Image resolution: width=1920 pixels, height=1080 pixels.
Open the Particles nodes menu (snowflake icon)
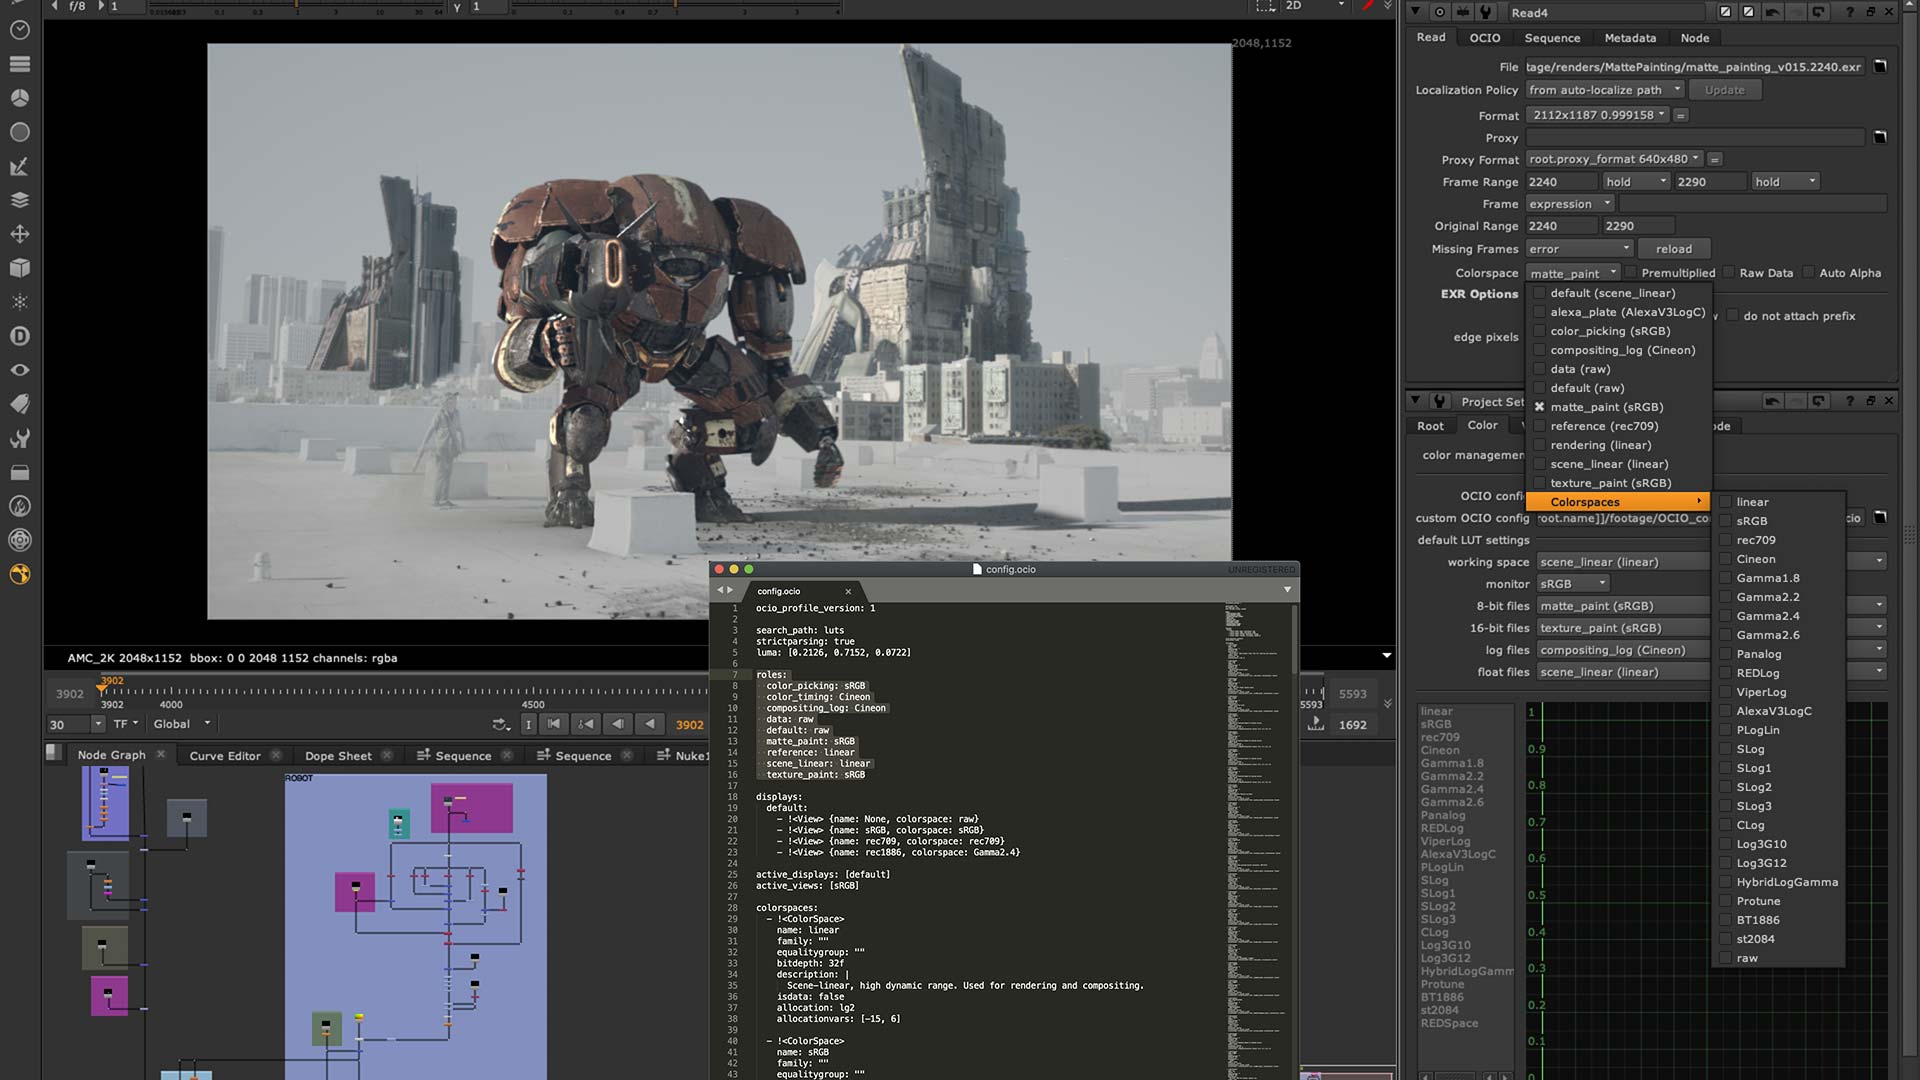click(x=20, y=300)
